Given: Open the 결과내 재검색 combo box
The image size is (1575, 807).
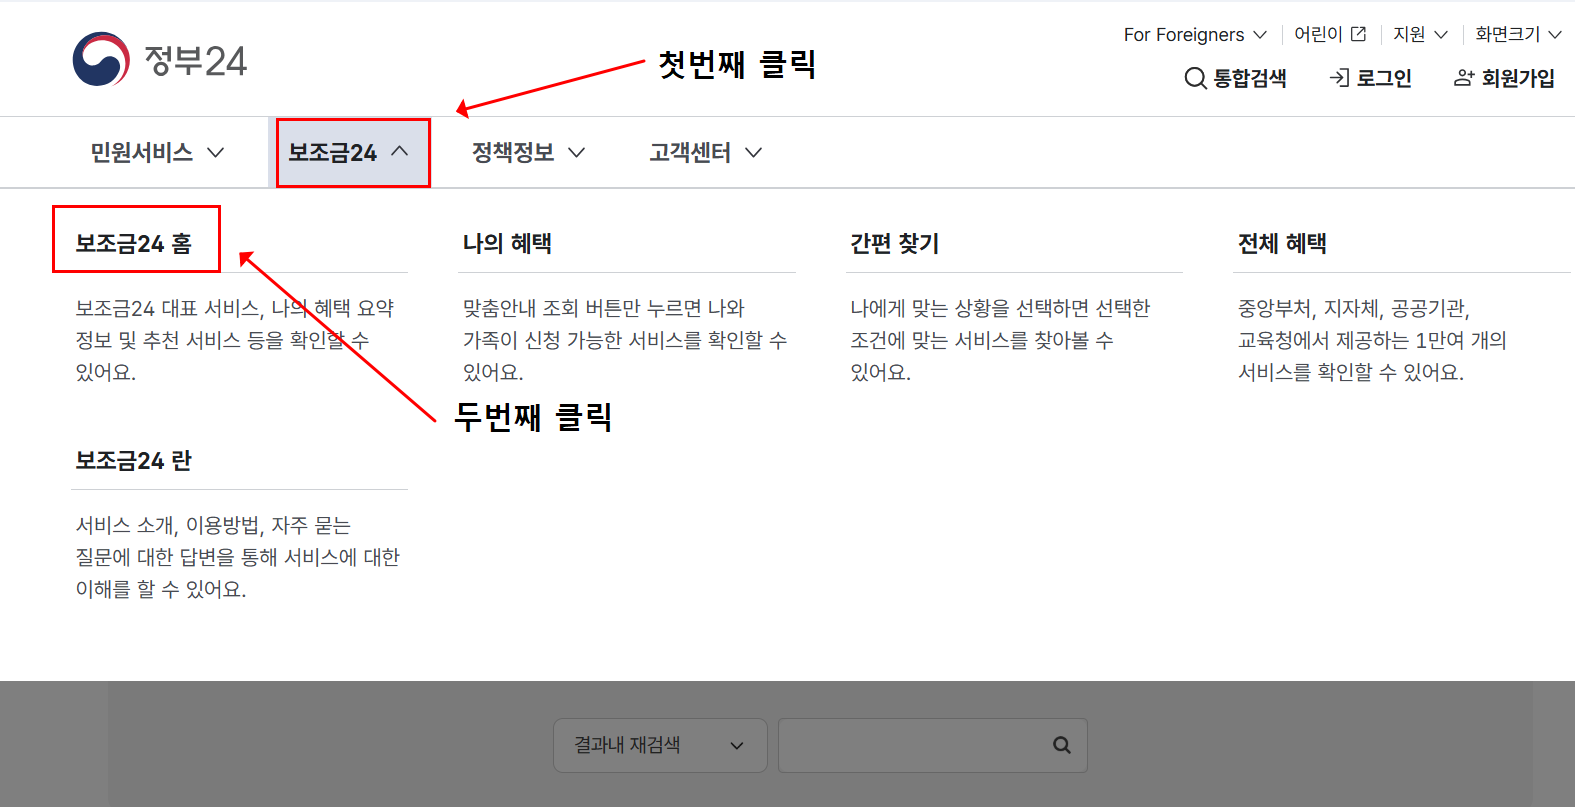Looking at the screenshot, I should click(660, 745).
